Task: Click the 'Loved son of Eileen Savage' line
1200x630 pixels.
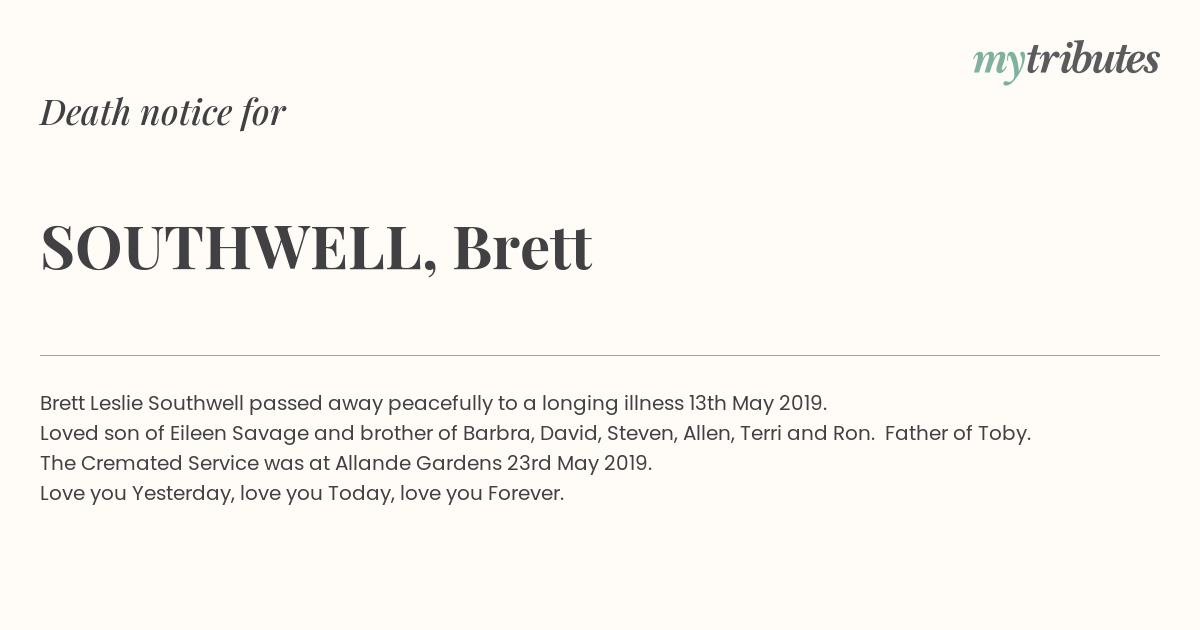Action: pos(535,434)
